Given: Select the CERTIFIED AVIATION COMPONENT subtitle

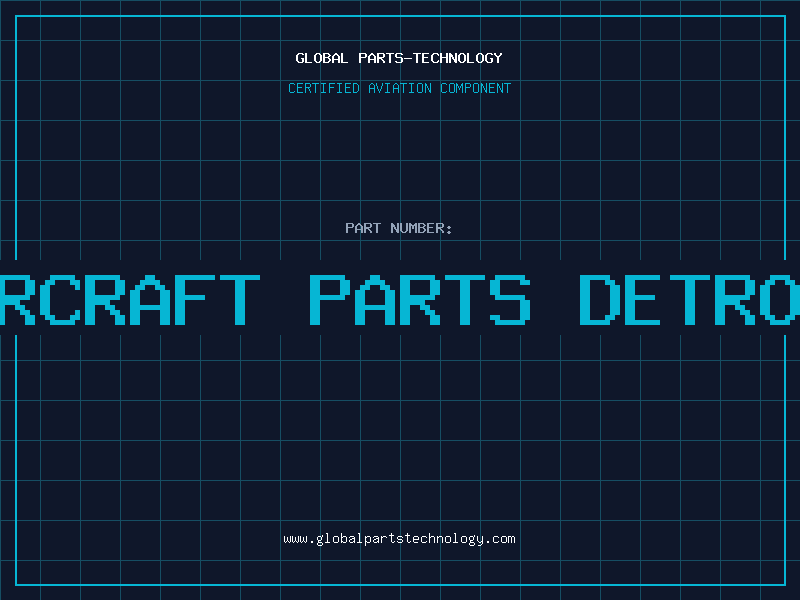Looking at the screenshot, I should click(x=399, y=88).
